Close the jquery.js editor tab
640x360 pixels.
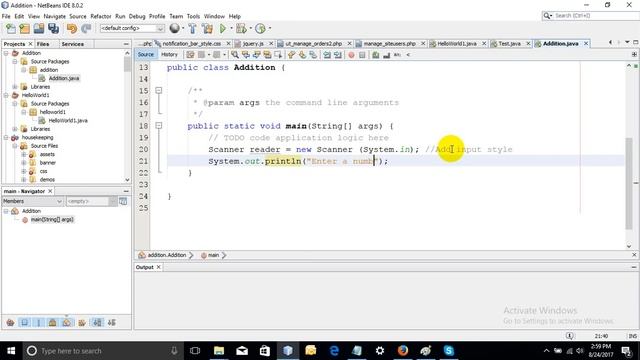coord(271,43)
